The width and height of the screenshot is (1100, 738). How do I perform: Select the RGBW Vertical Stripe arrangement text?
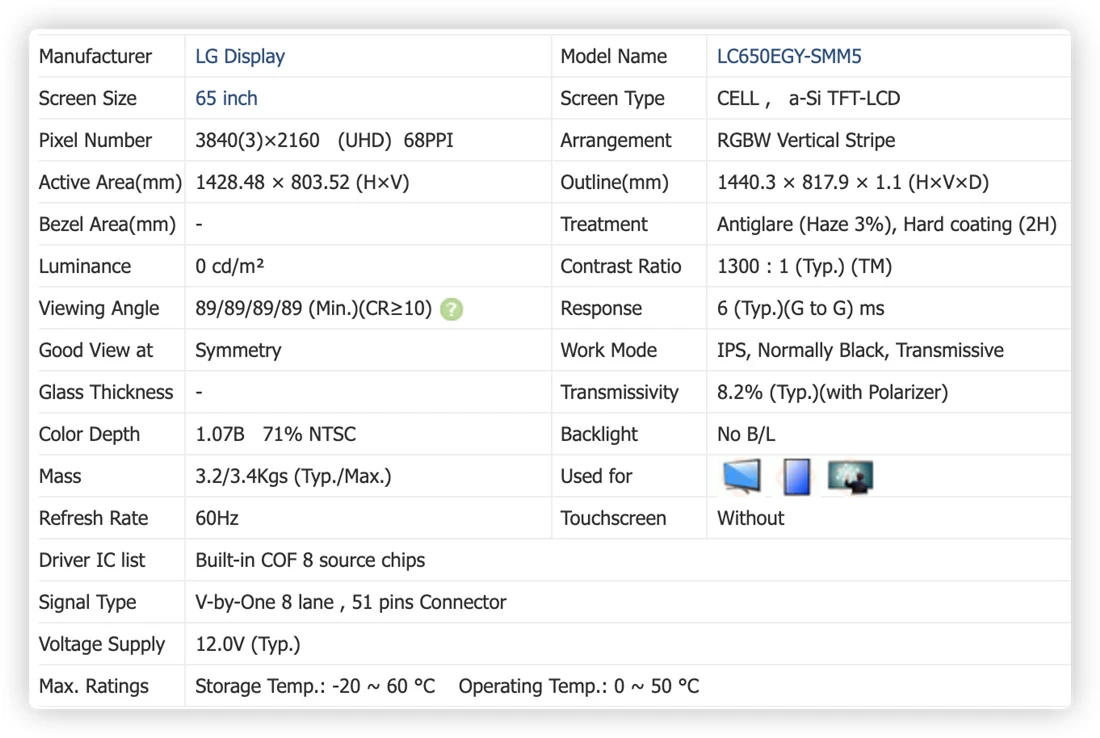click(805, 140)
